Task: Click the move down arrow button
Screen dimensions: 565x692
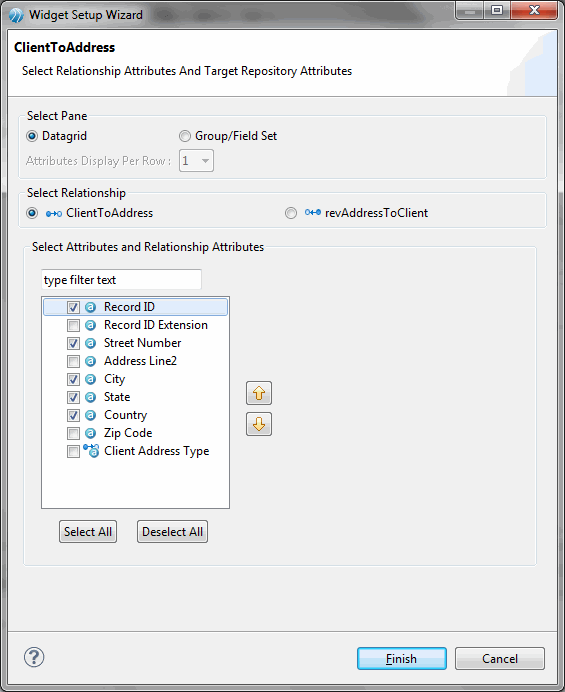Action: coord(259,424)
